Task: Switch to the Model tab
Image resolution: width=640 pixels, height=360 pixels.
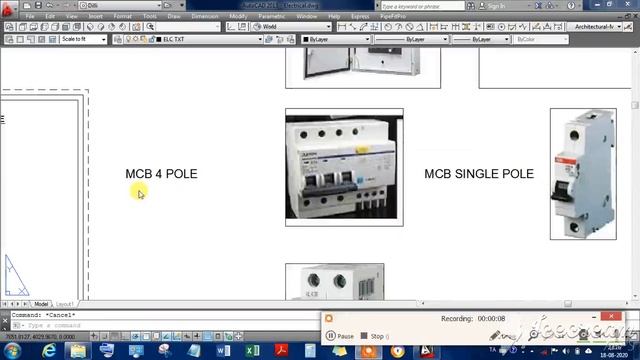Action: pos(41,304)
